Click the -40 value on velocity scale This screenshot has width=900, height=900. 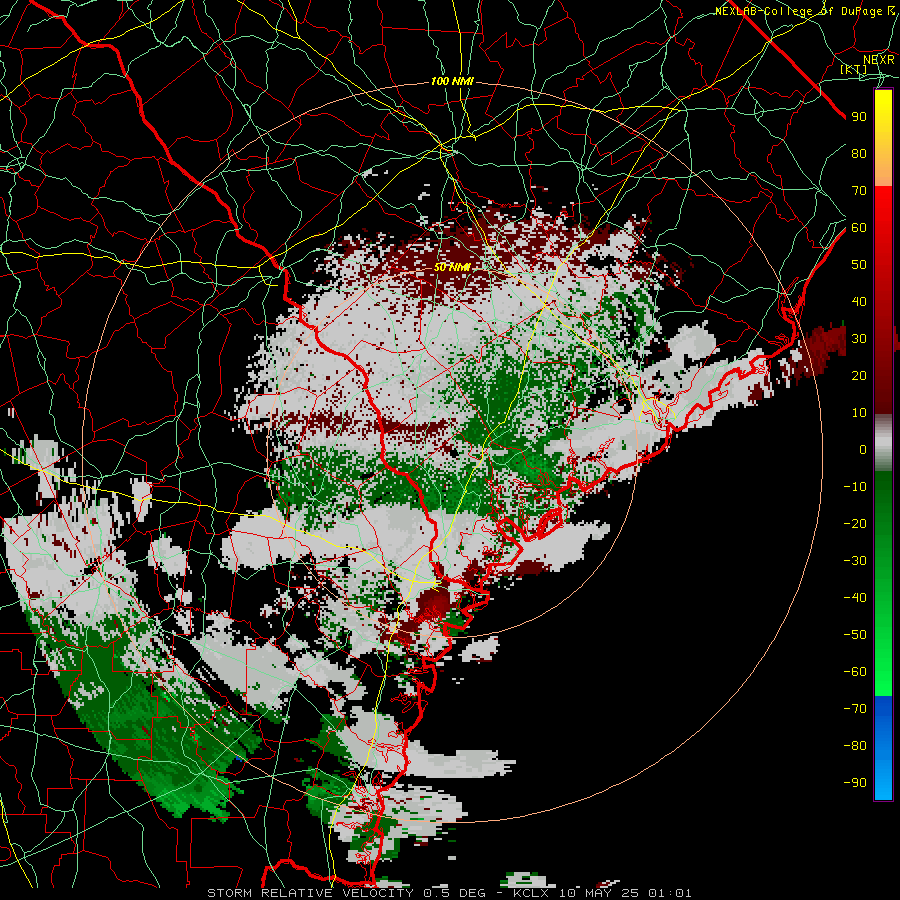coord(855,598)
